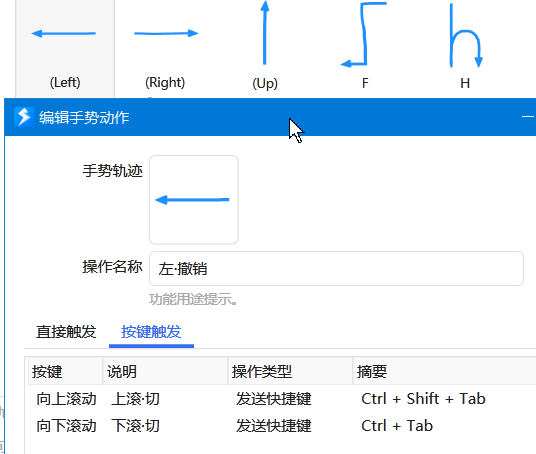This screenshot has height=454, width=536.
Task: Click the 按键 column header
Action: pos(65,371)
